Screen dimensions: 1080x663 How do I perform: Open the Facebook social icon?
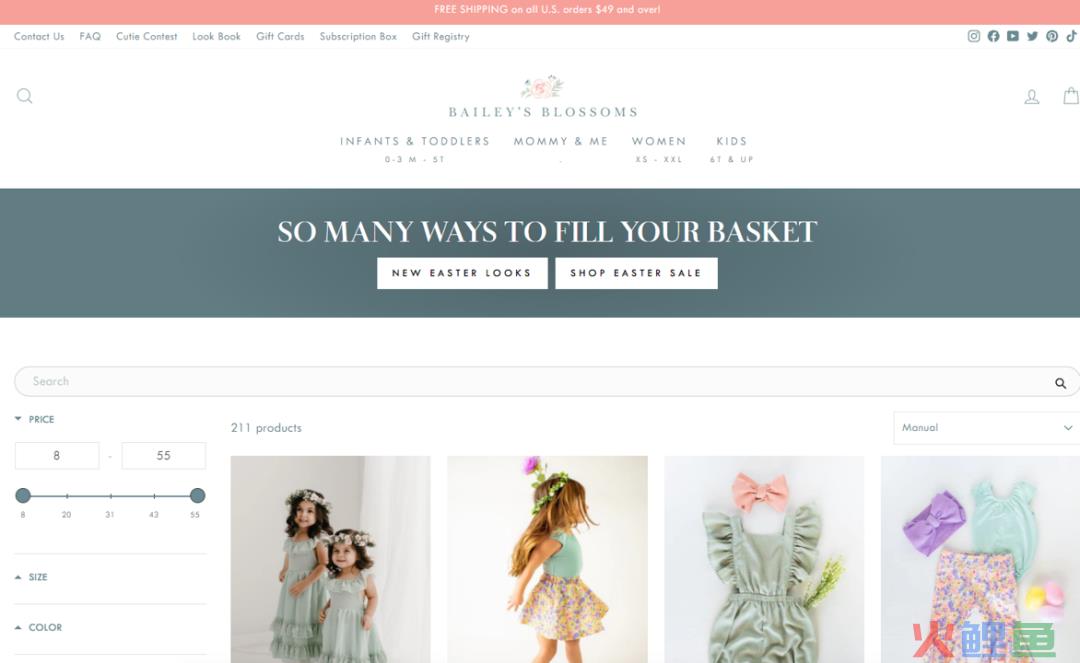pos(993,36)
